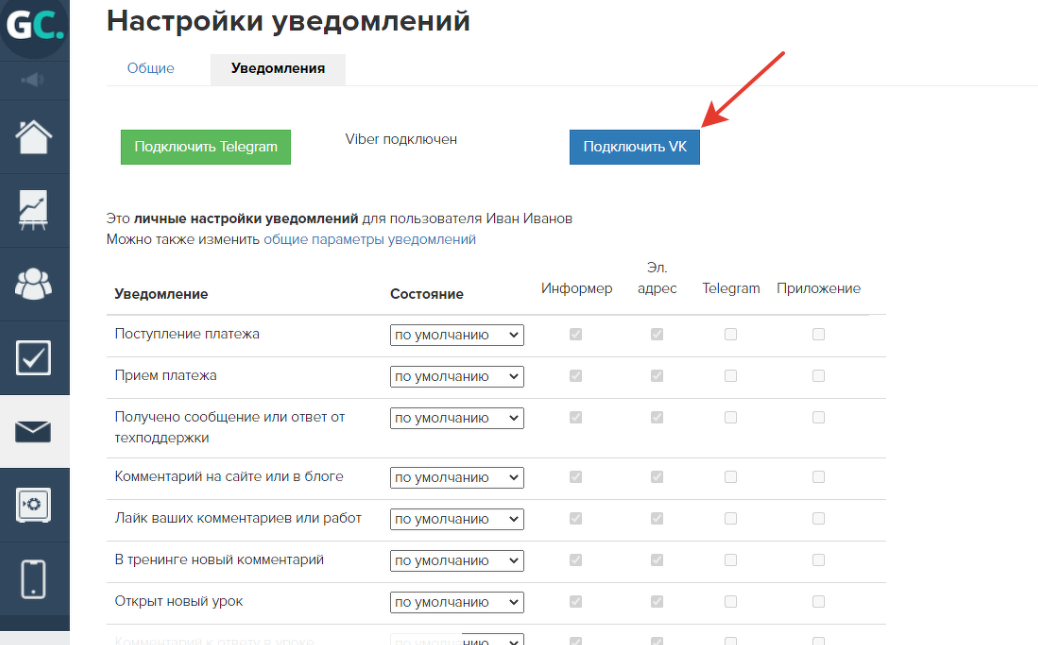Switch to the Общие tab
Screen dimensions: 1038x645
coord(151,68)
